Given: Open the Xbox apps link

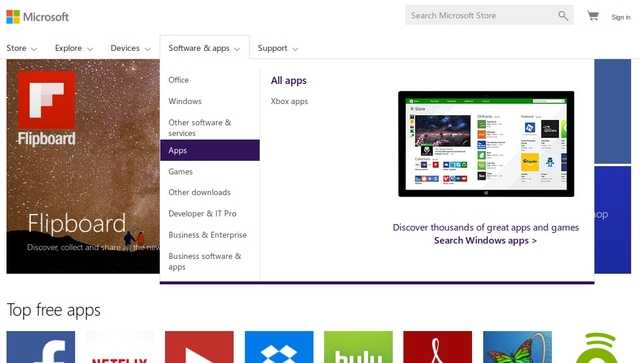Looking at the screenshot, I should click(x=289, y=101).
